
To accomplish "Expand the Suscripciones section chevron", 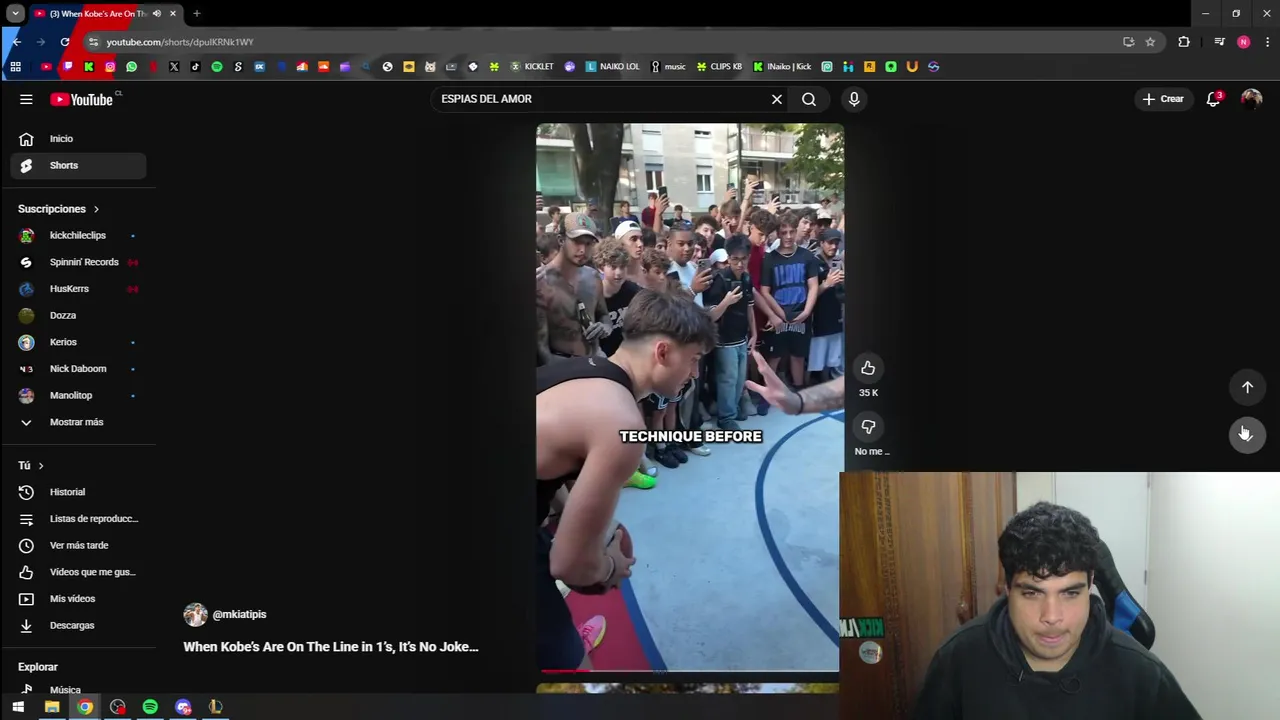I will click(x=96, y=209).
